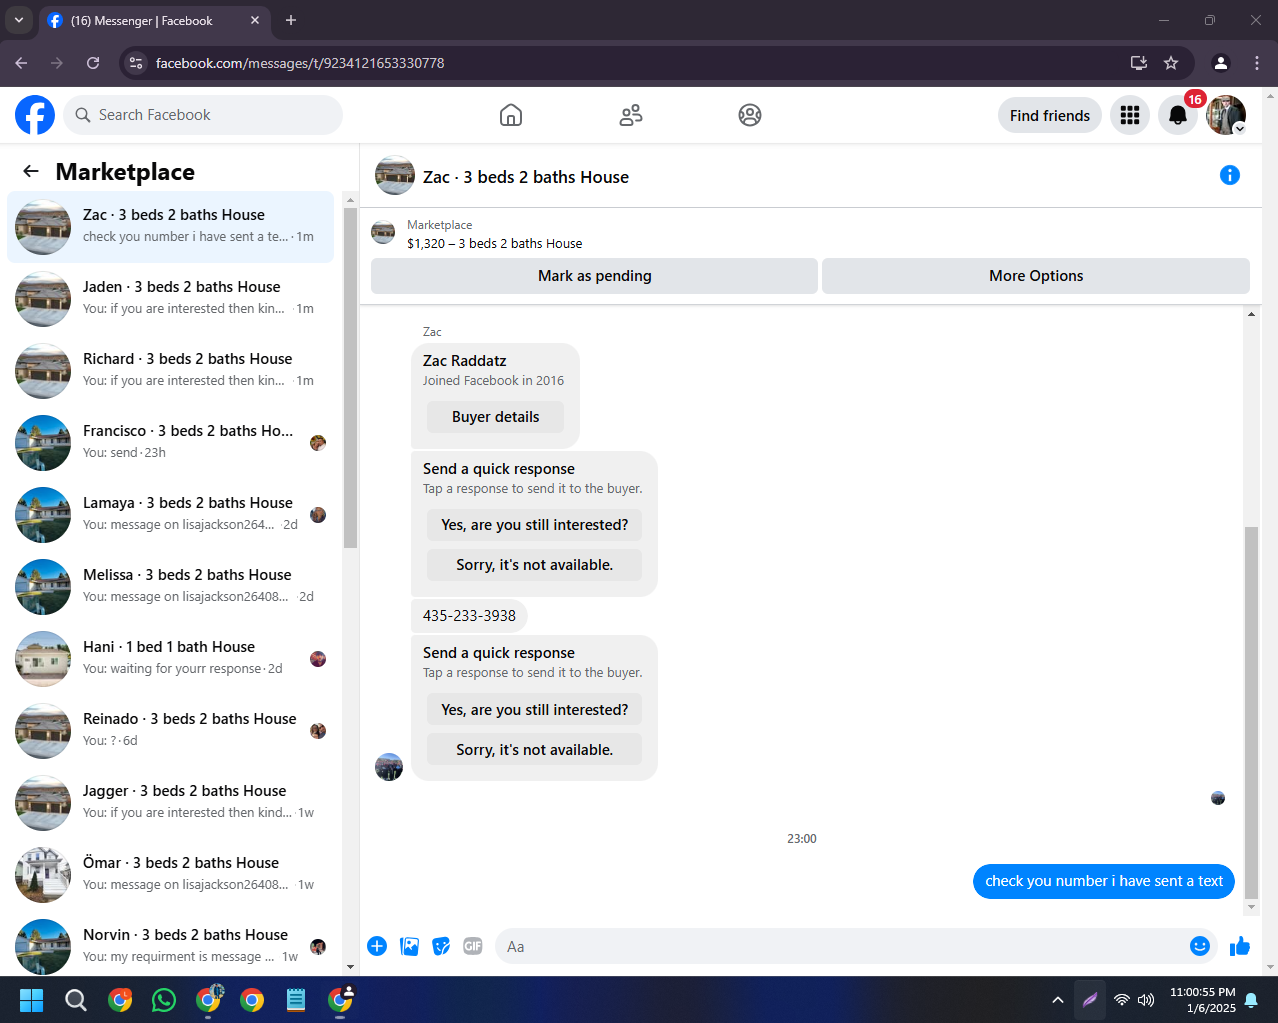This screenshot has width=1278, height=1023.
Task: Open Lamaya 3 beds 2 baths conversation
Action: 170,514
